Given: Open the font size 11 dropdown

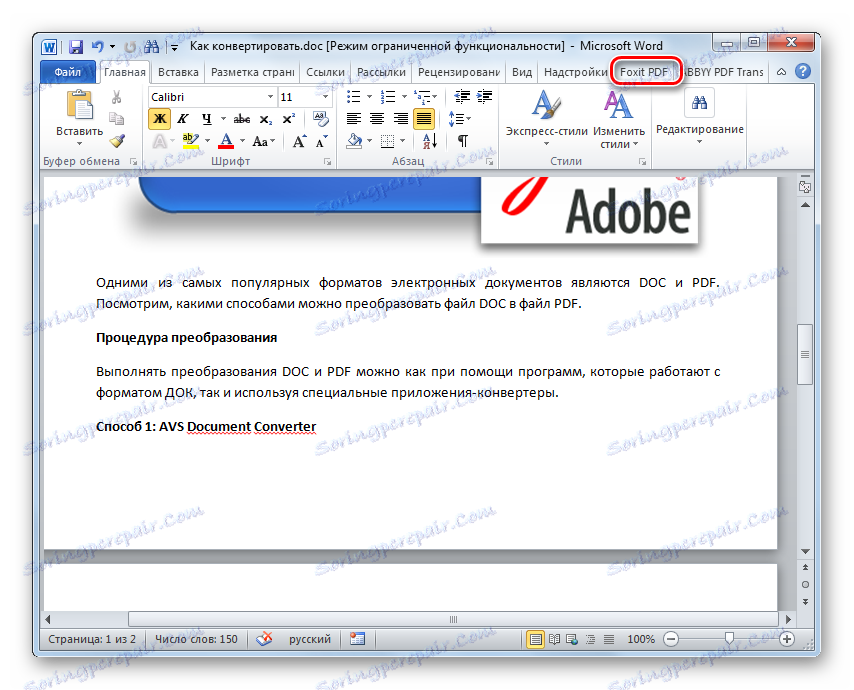Looking at the screenshot, I should coord(325,97).
